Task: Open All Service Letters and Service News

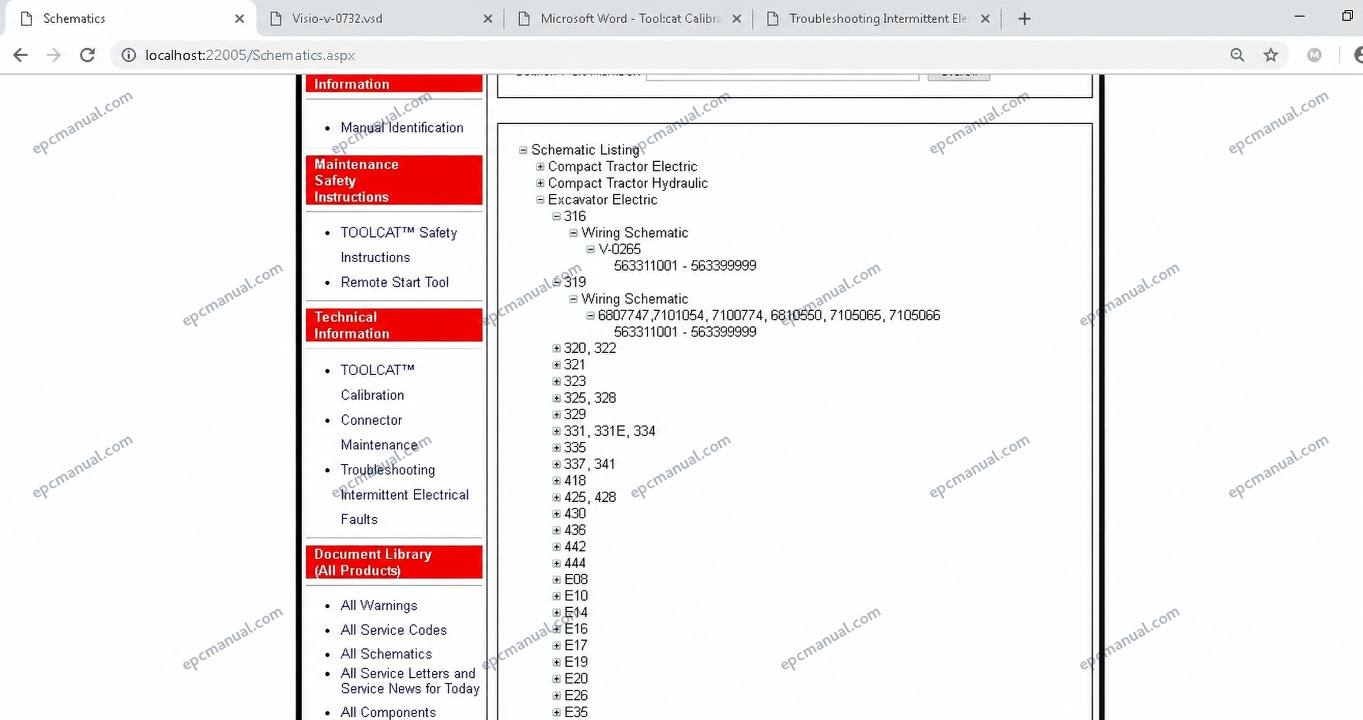Action: tap(410, 681)
